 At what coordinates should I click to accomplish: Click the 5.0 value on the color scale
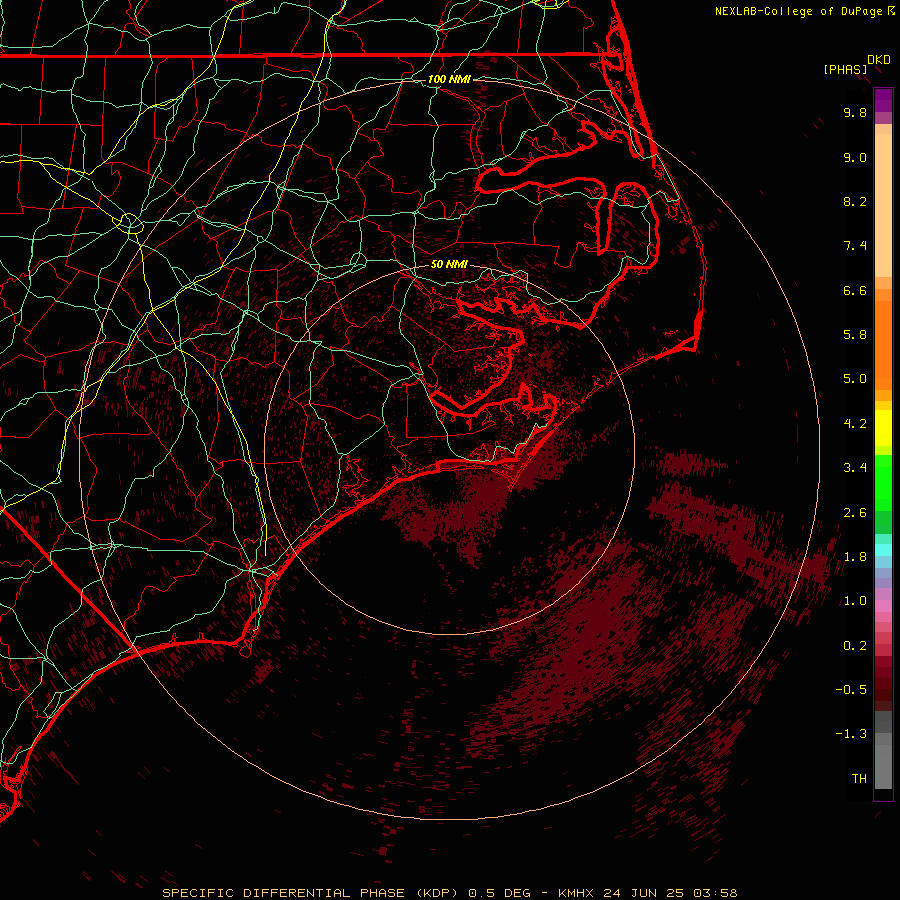(855, 379)
